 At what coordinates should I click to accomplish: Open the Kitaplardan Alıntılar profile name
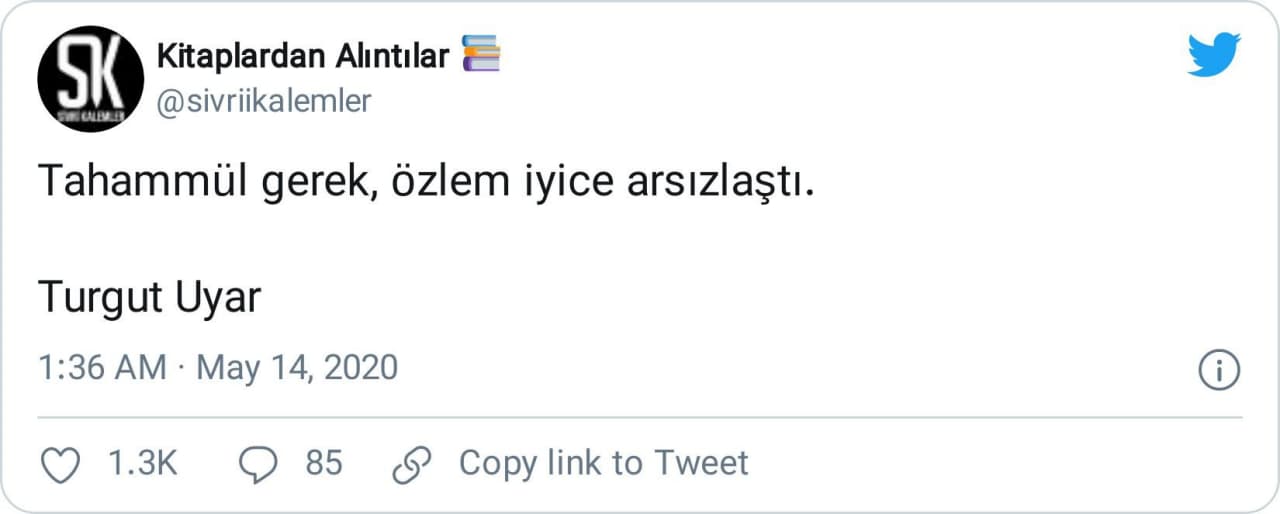[x=303, y=56]
